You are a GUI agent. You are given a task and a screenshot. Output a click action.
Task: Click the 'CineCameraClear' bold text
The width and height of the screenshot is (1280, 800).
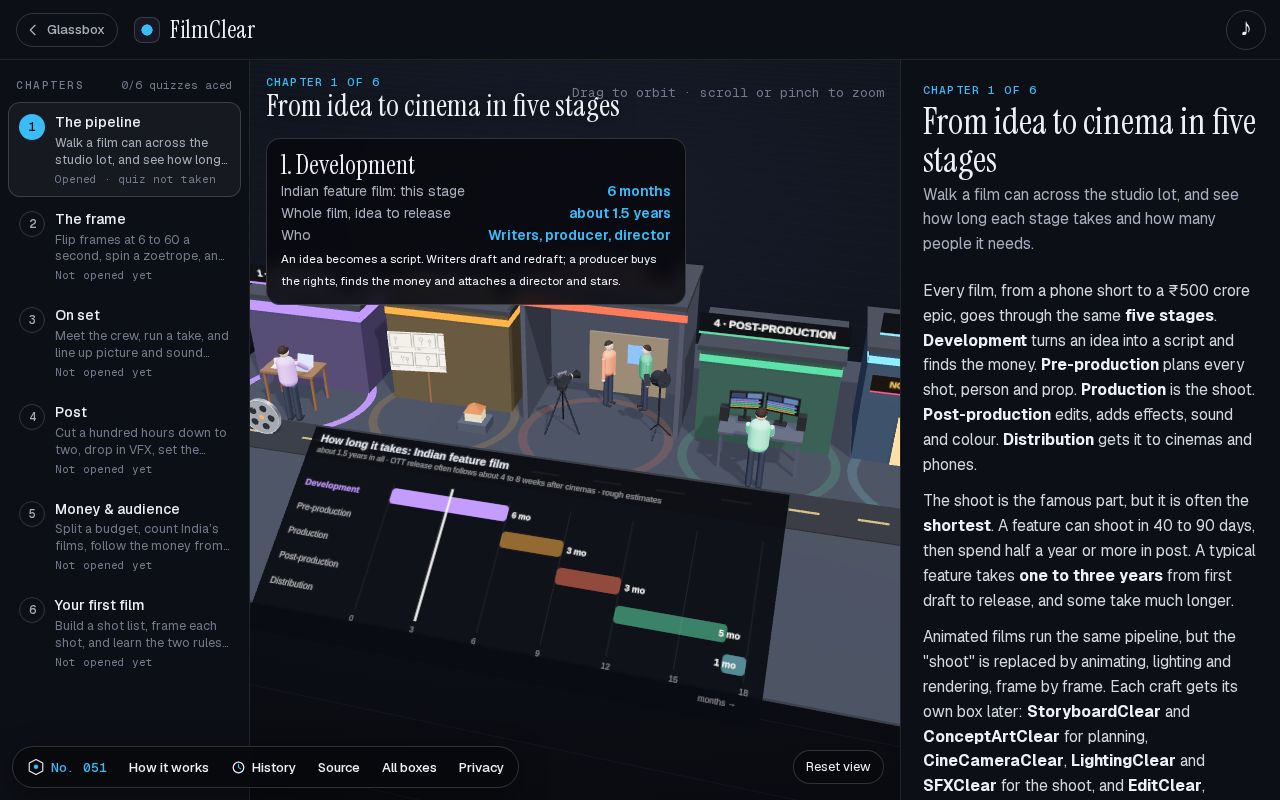[x=993, y=761]
